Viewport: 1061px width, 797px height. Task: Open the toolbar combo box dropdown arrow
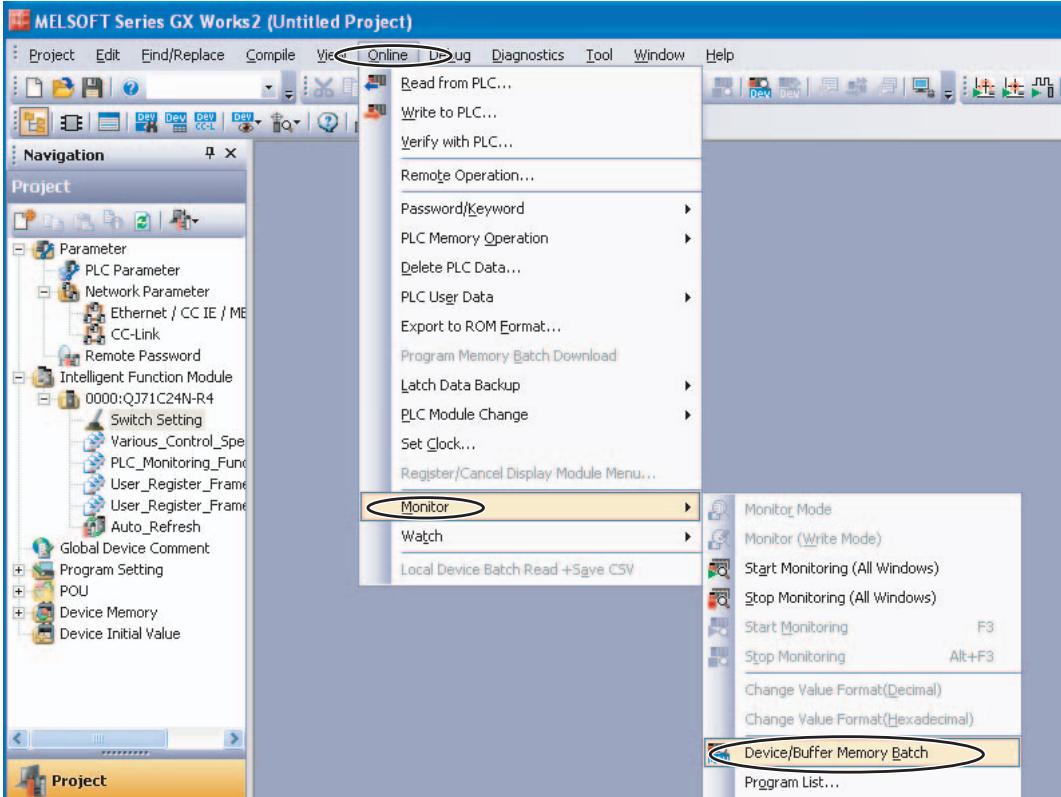pos(269,88)
